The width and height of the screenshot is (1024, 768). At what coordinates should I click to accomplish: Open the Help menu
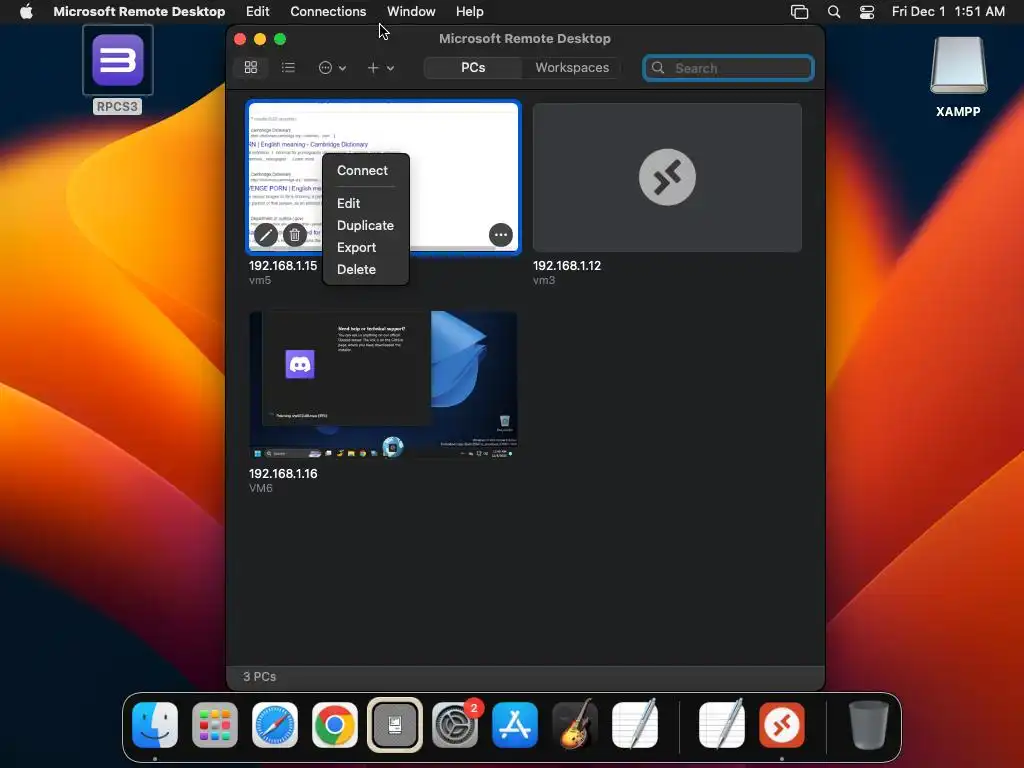pos(470,11)
